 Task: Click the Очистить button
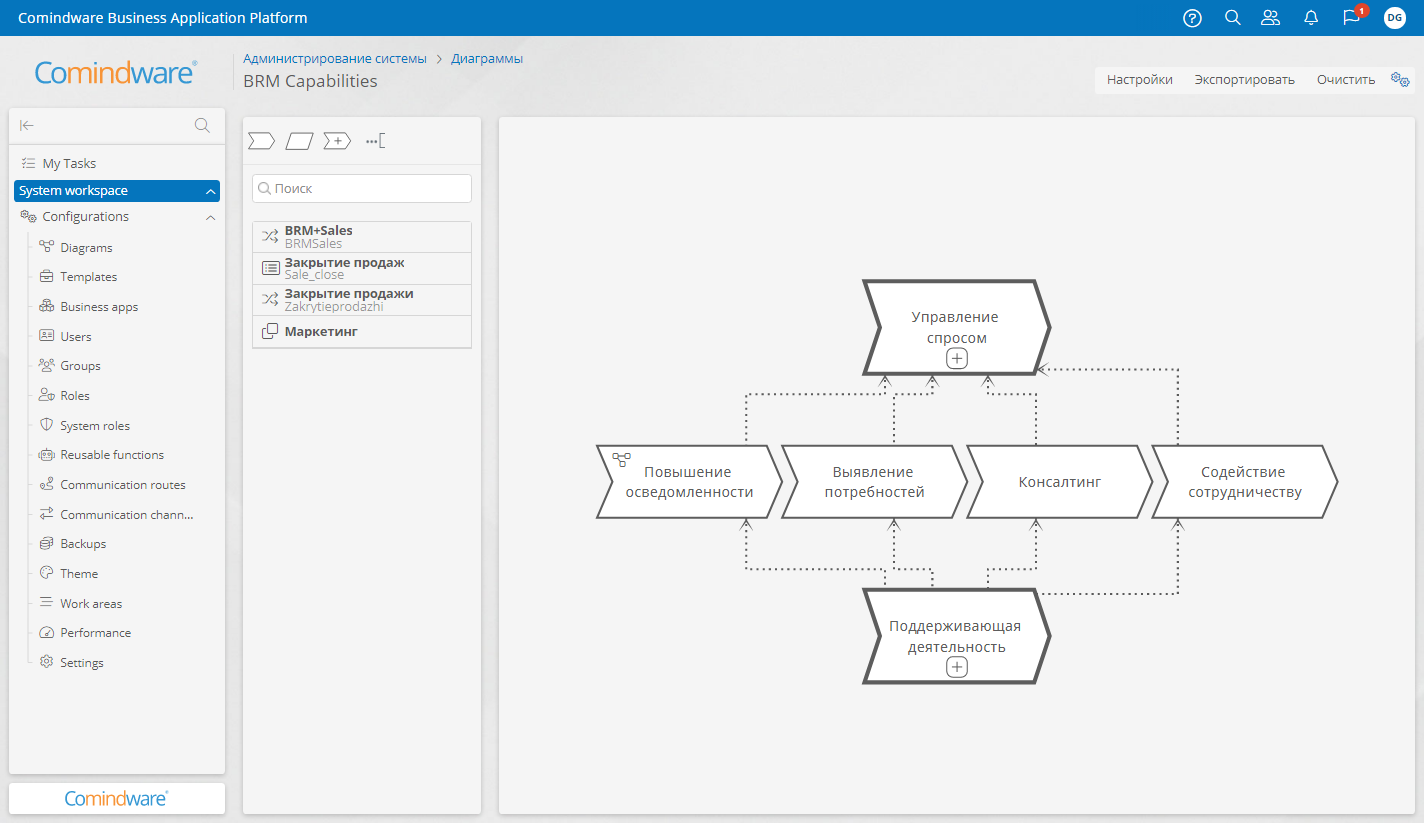click(x=1346, y=80)
